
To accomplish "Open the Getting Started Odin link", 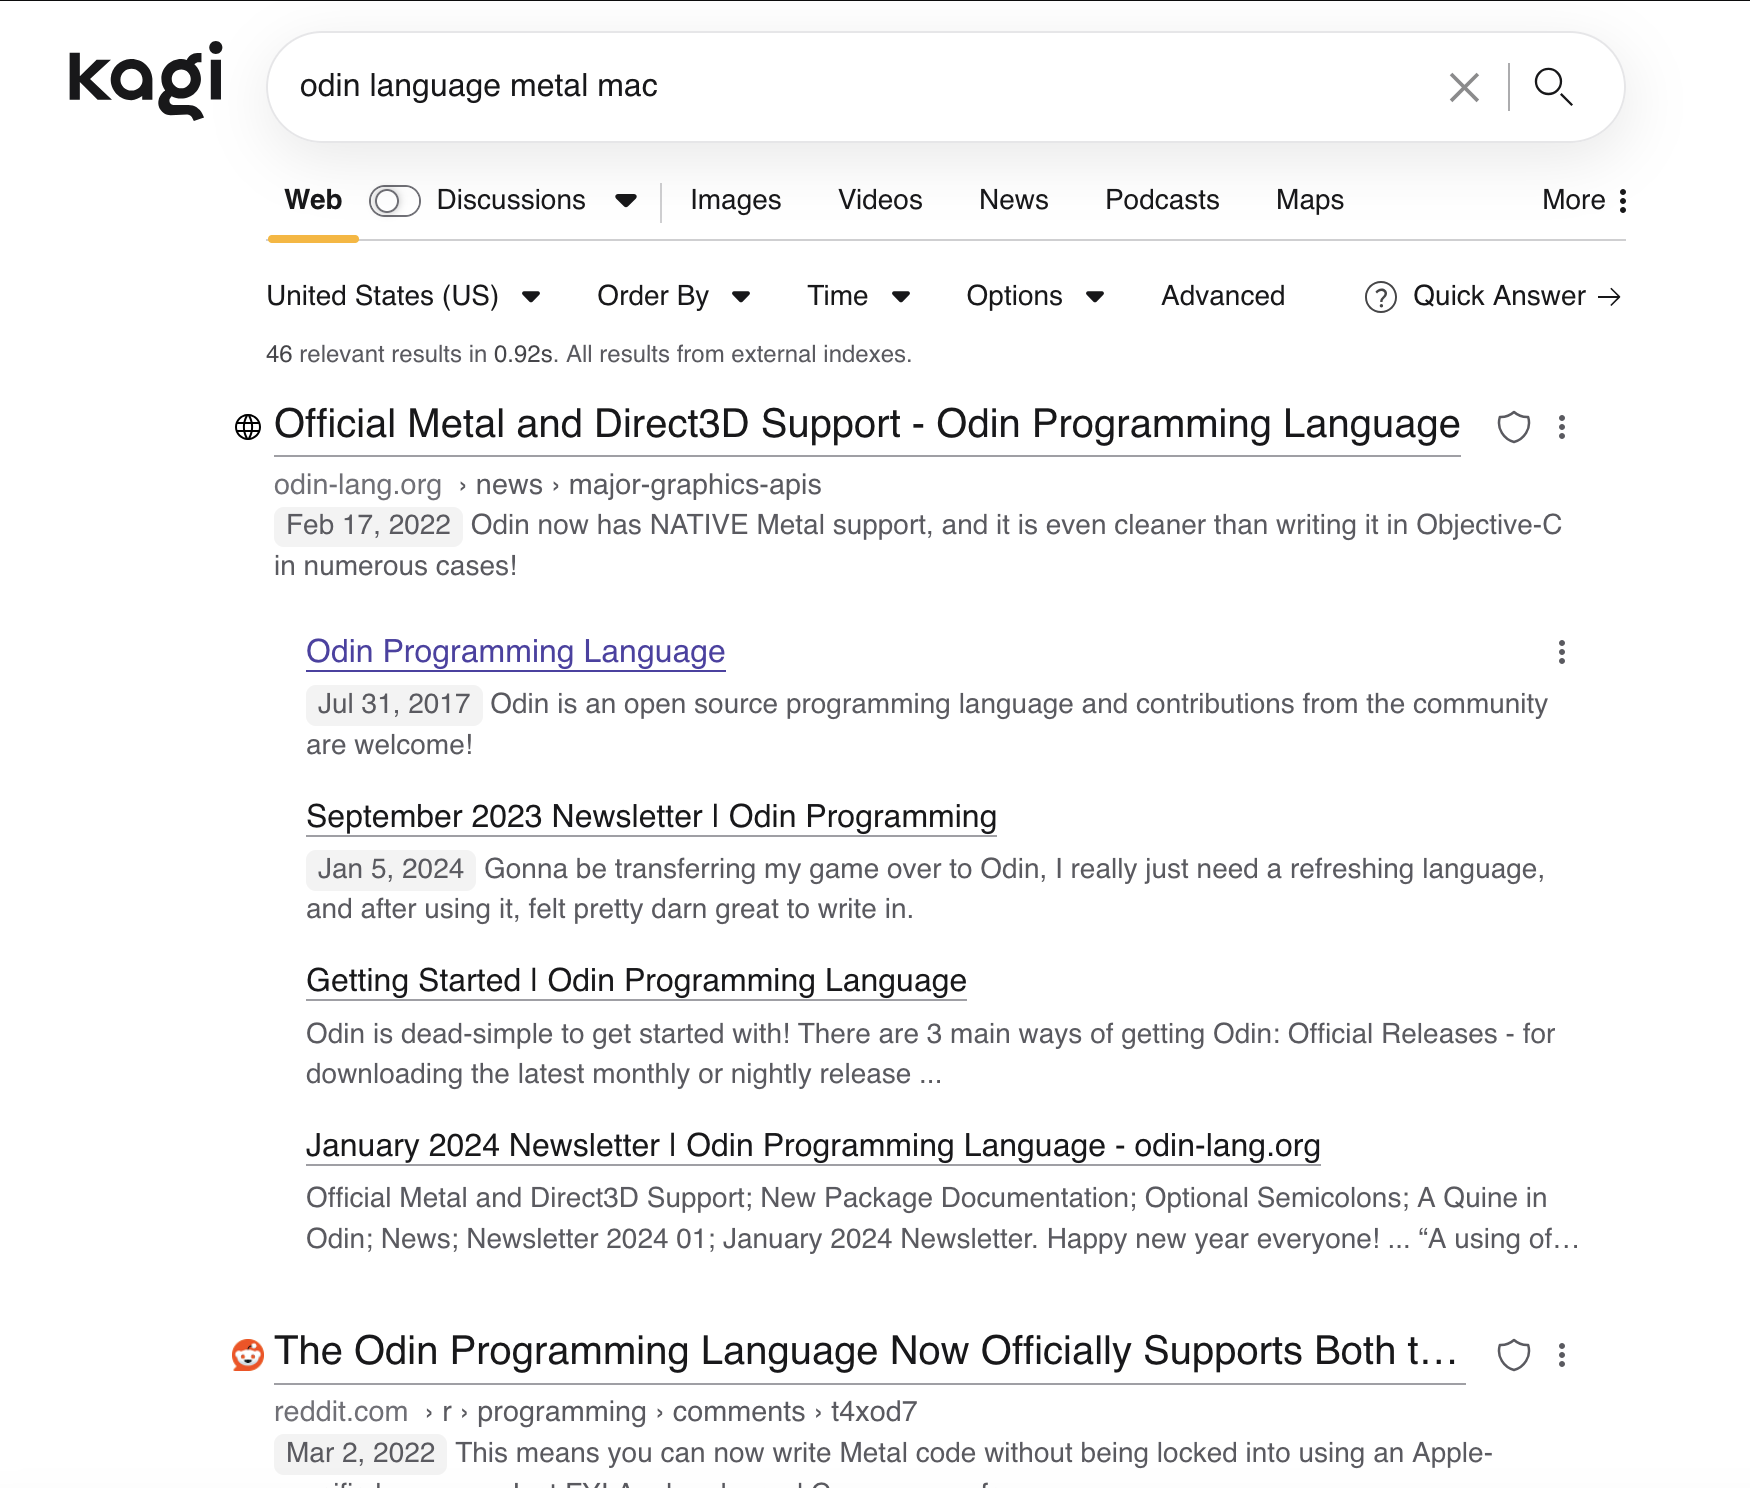I will (x=636, y=980).
